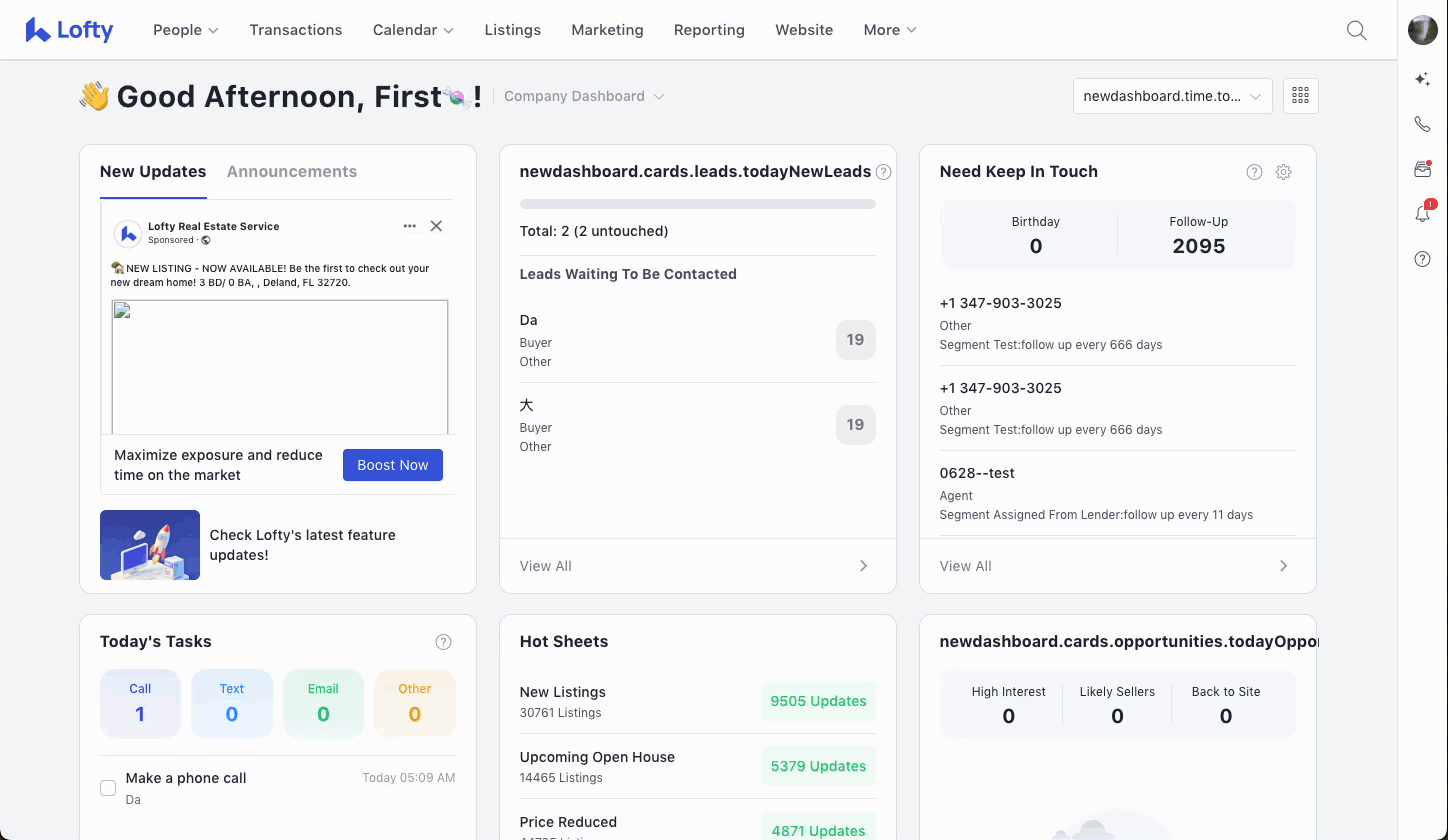Open the notifications bell icon
Screen dimensions: 1448x840
pyautogui.click(x=1422, y=214)
